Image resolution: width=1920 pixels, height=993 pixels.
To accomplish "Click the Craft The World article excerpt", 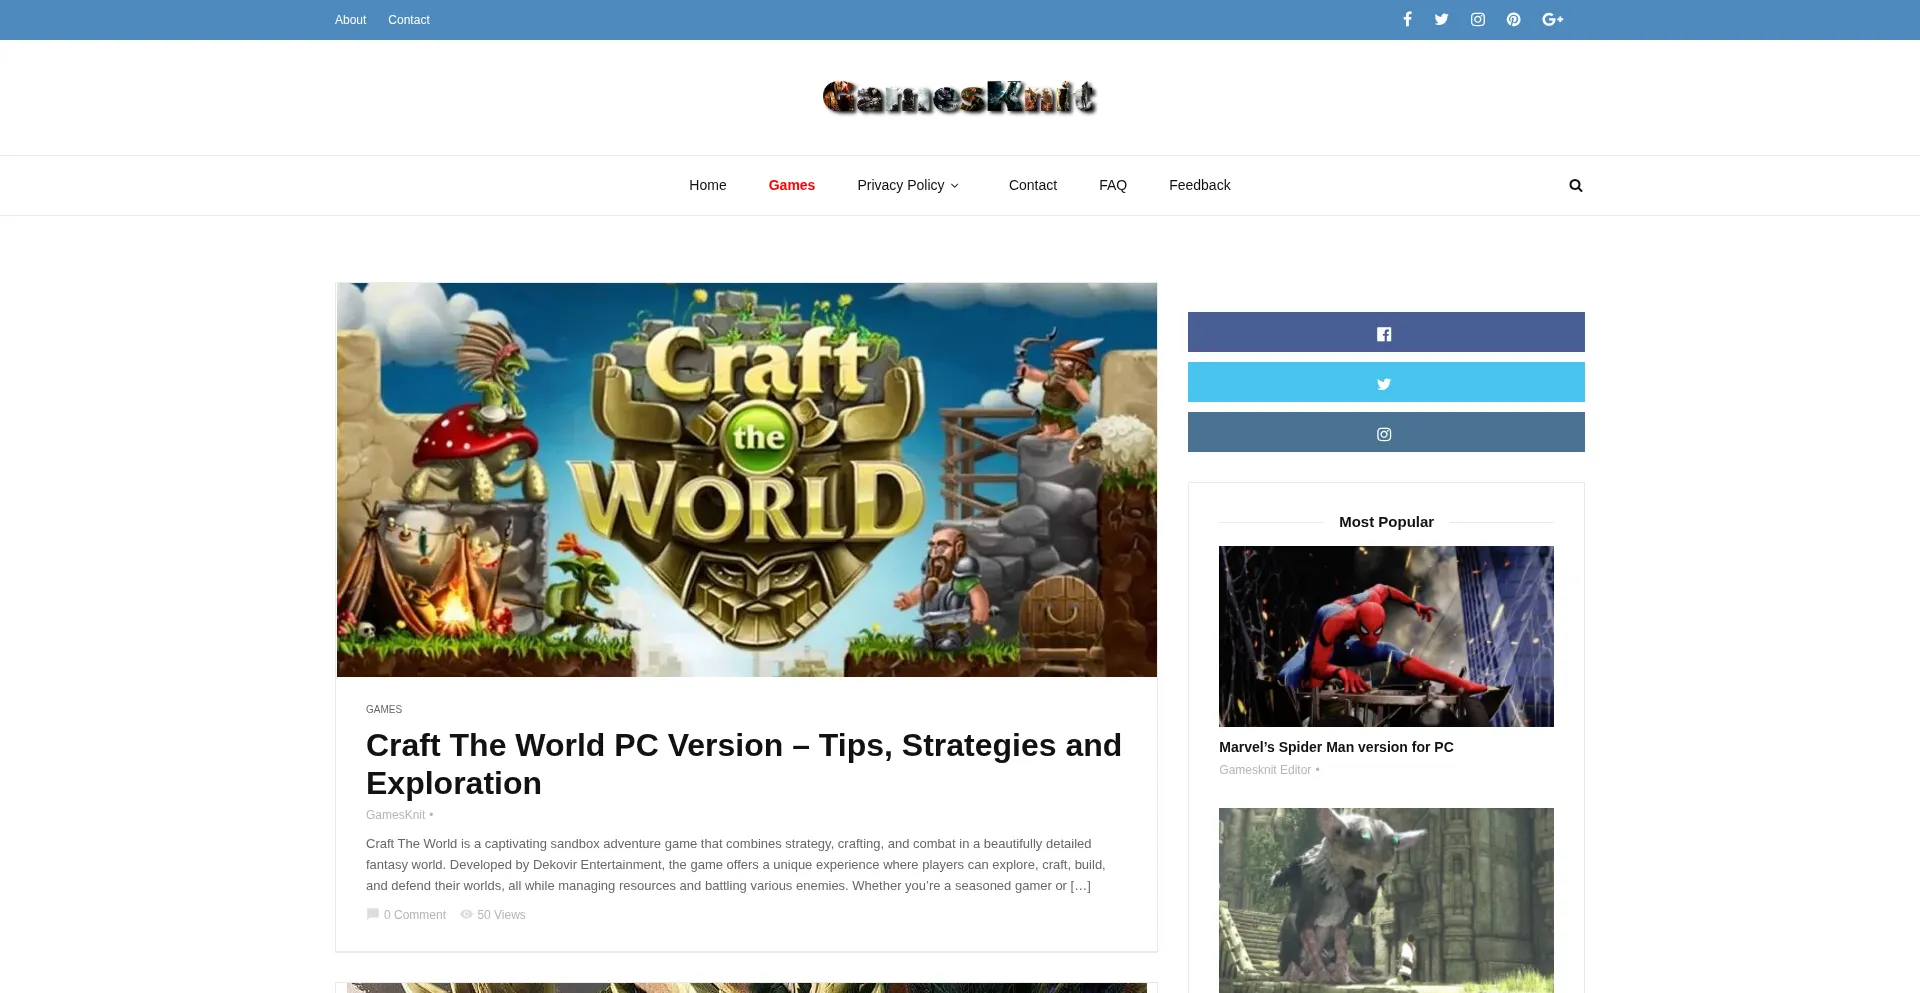I will [x=738, y=865].
